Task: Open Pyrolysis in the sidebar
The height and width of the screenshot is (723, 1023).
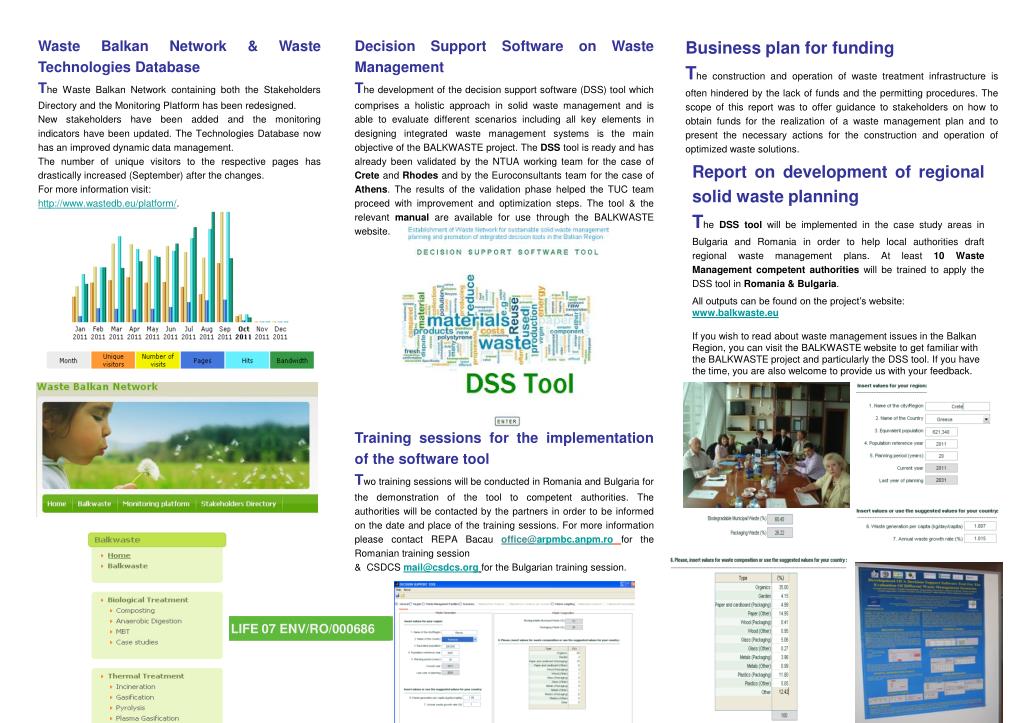Action: [x=130, y=707]
